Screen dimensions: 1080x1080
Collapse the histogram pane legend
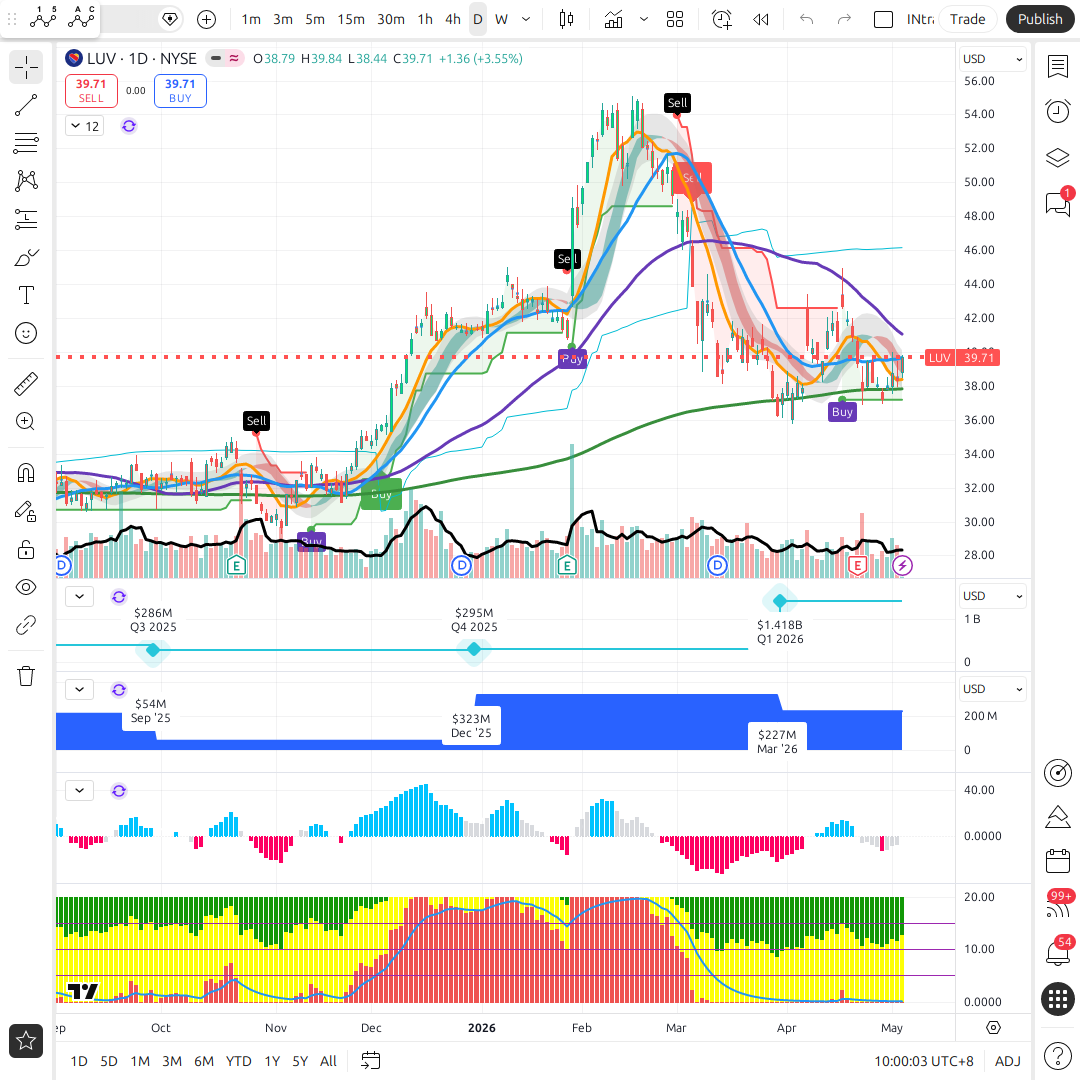click(80, 791)
